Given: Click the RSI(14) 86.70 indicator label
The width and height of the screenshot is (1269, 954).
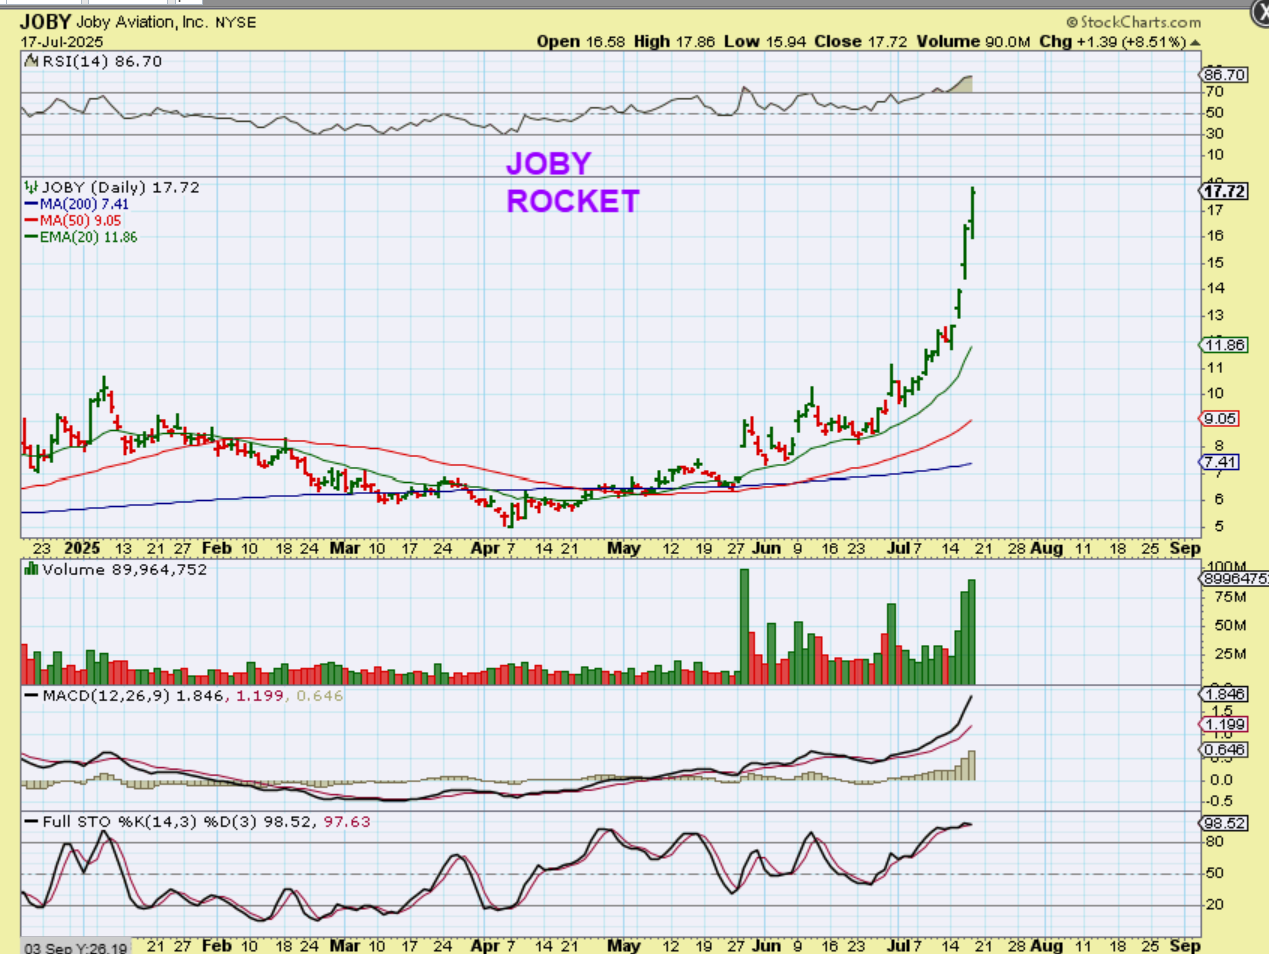Looking at the screenshot, I should [x=100, y=61].
